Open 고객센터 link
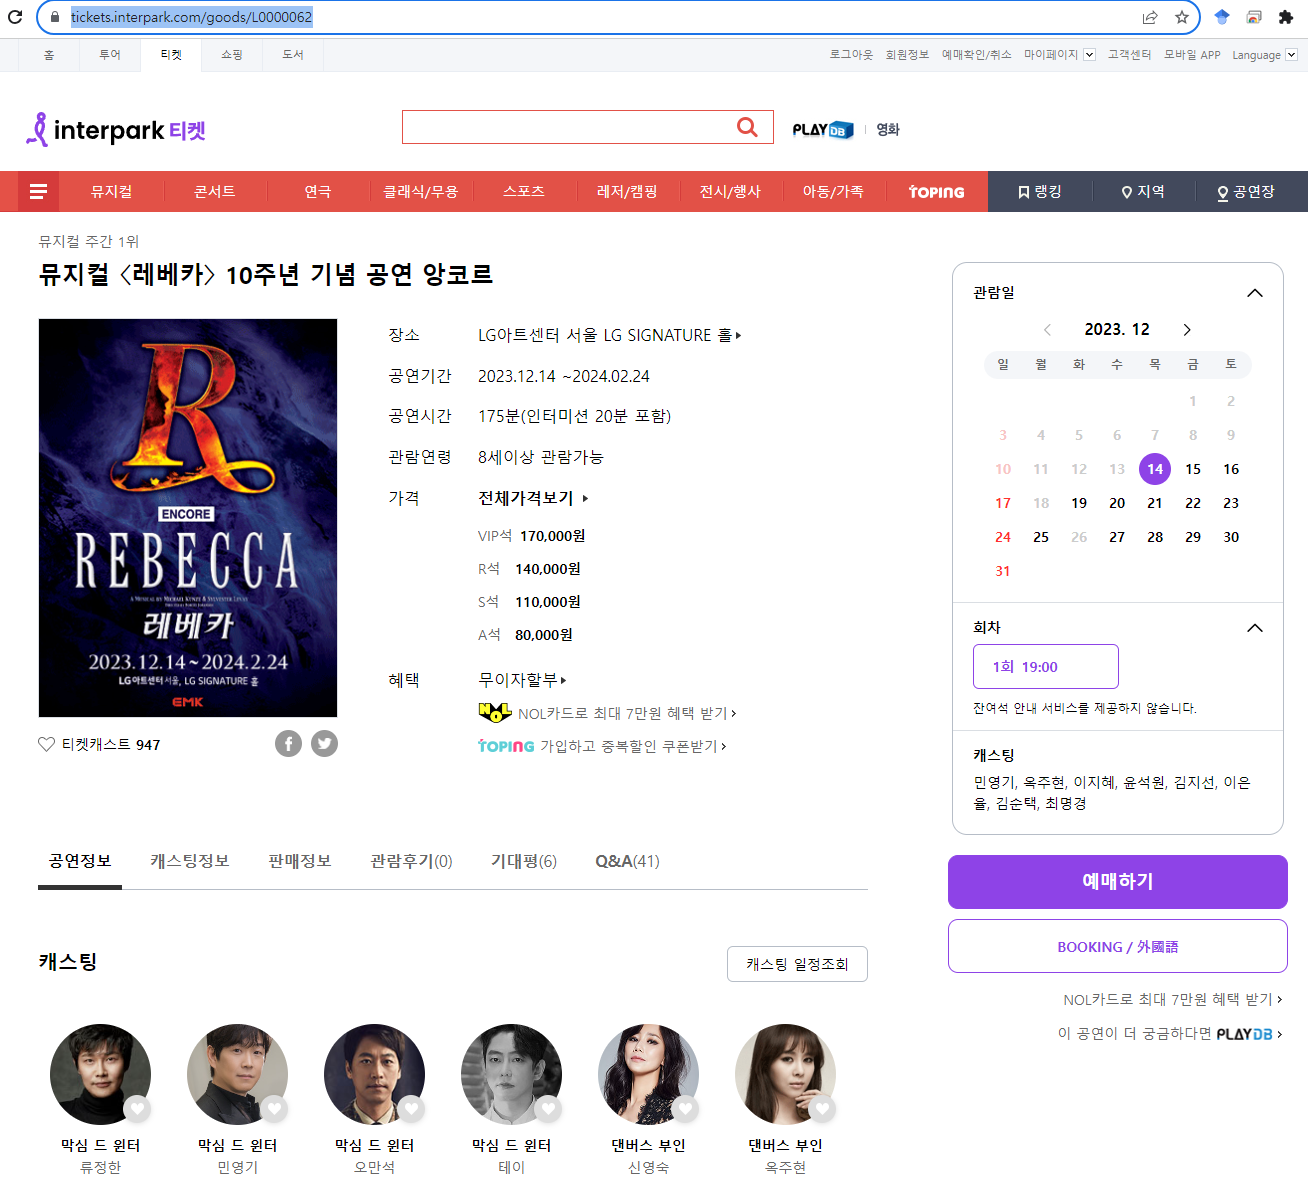Viewport: 1308px width, 1198px height. tap(1129, 55)
